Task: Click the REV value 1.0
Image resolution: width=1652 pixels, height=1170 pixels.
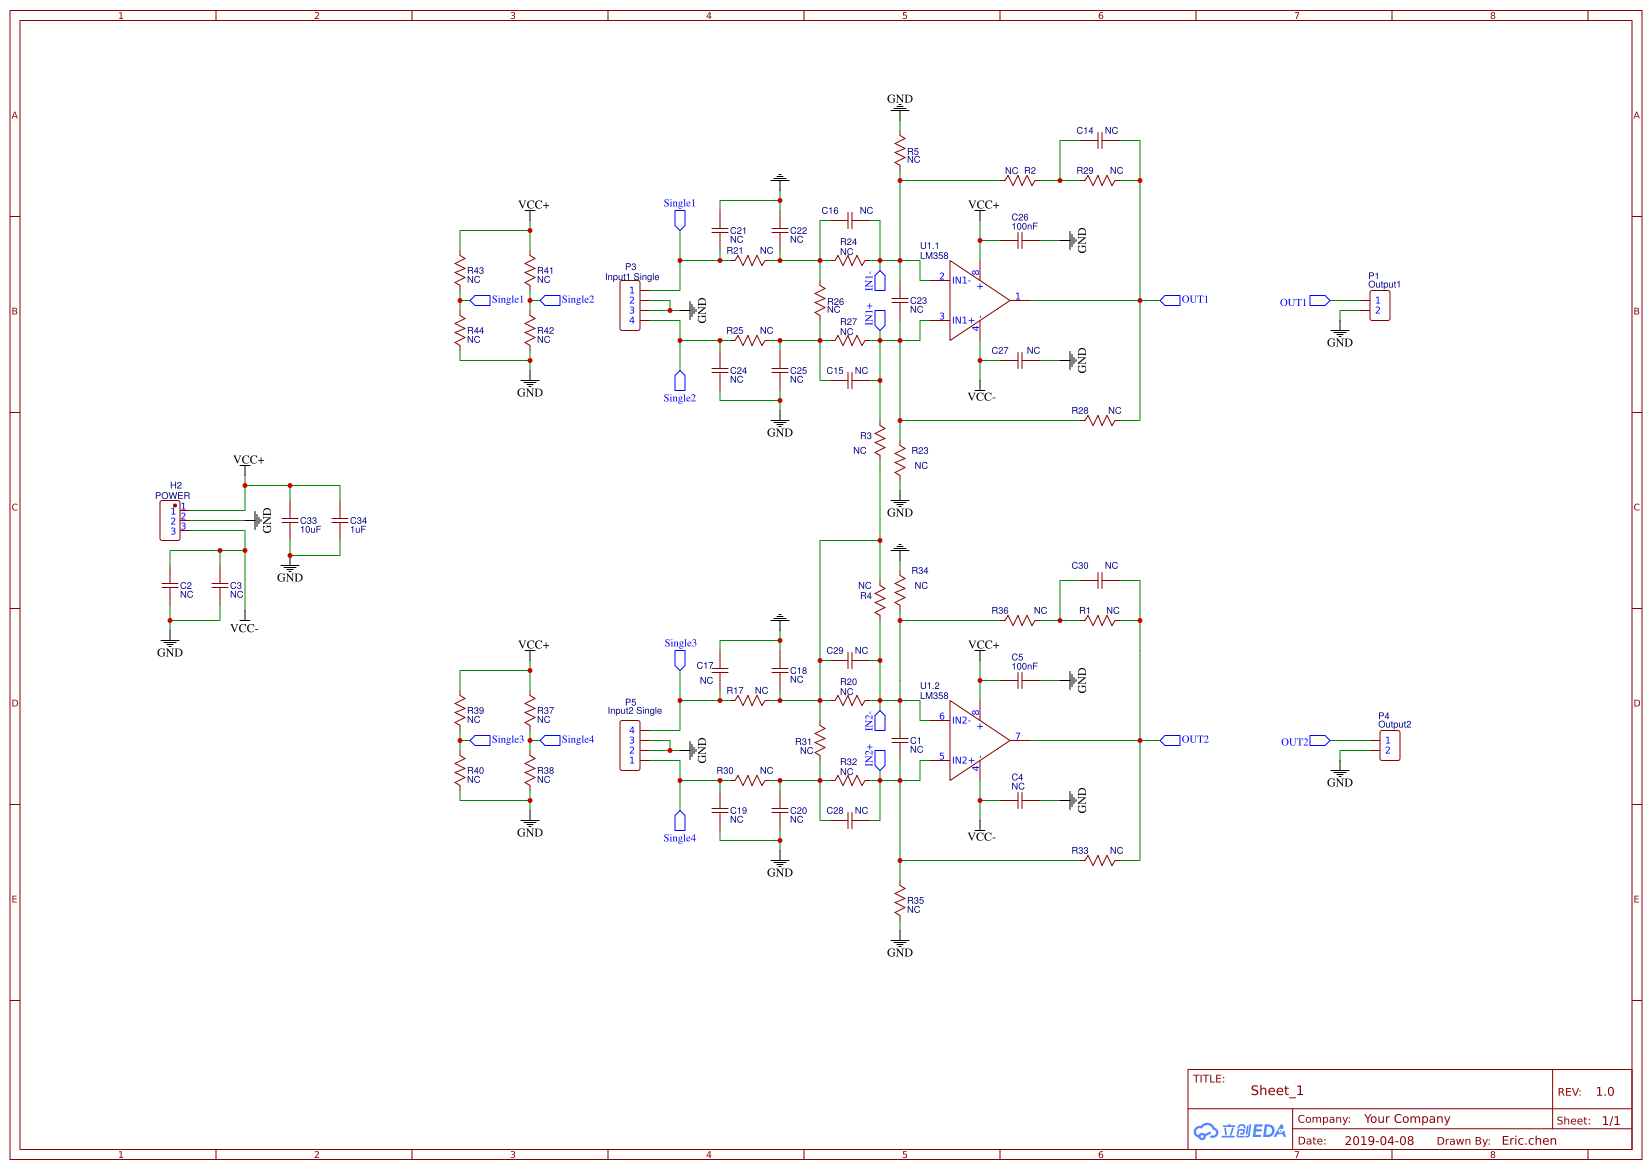Action: (x=1605, y=1092)
